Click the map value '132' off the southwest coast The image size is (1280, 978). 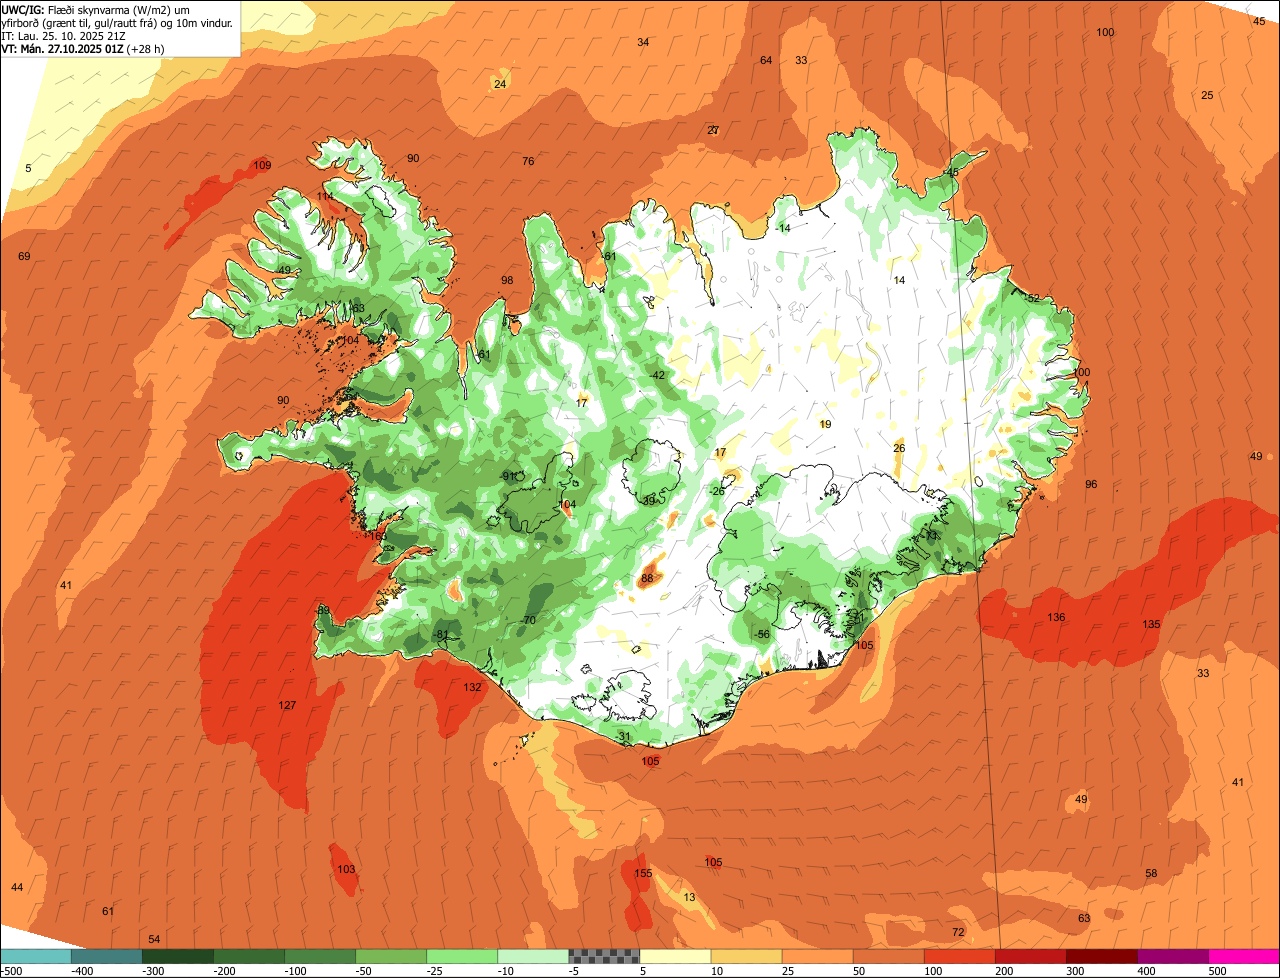[472, 687]
